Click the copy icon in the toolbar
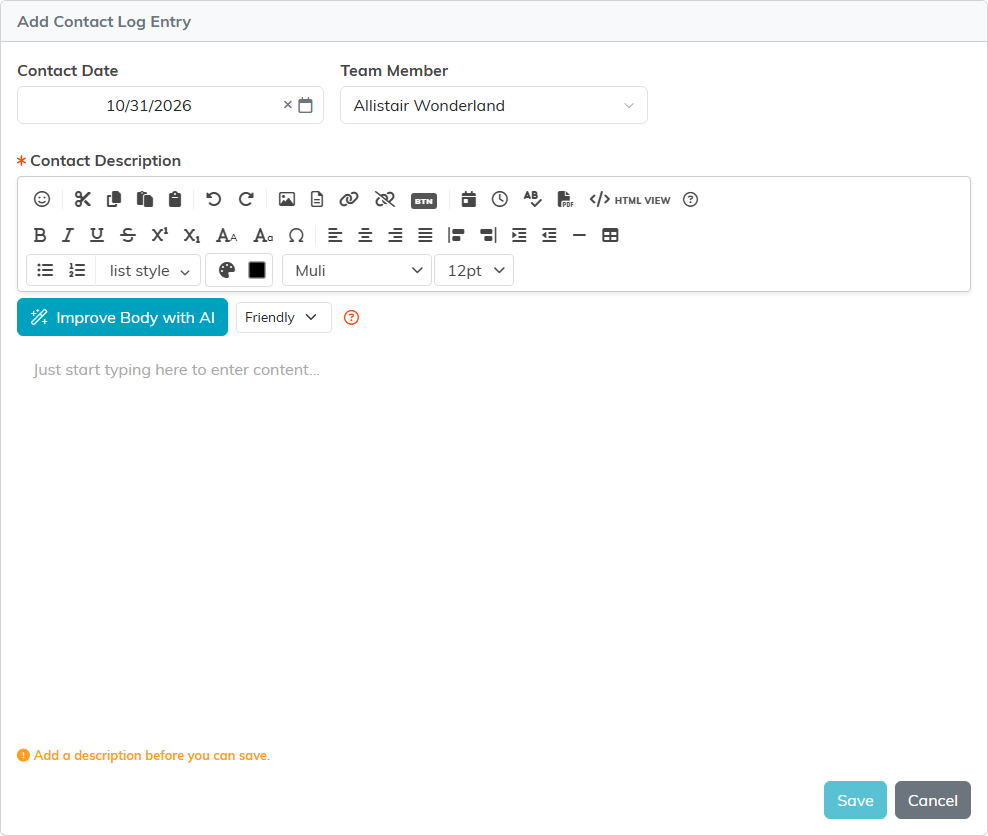The width and height of the screenshot is (988, 836). 114,199
